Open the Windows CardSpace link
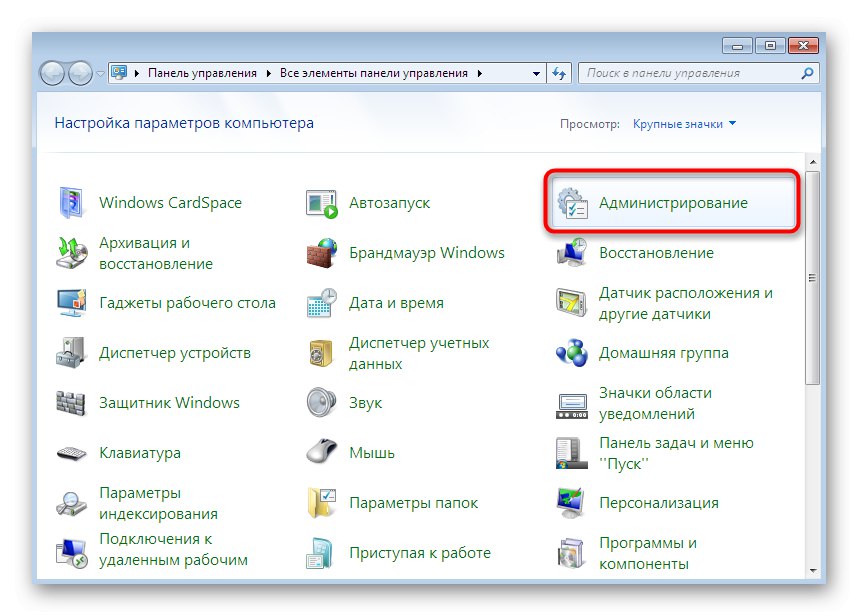 click(x=170, y=203)
